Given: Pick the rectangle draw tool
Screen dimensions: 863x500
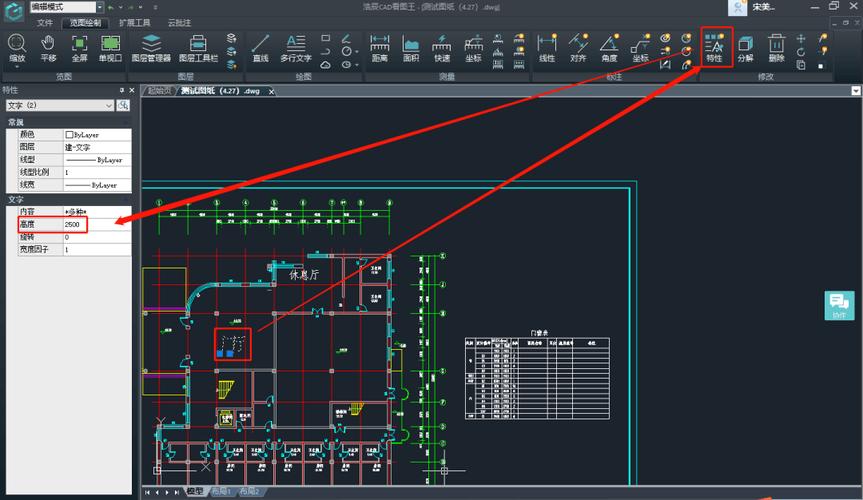Looking at the screenshot, I should [326, 38].
